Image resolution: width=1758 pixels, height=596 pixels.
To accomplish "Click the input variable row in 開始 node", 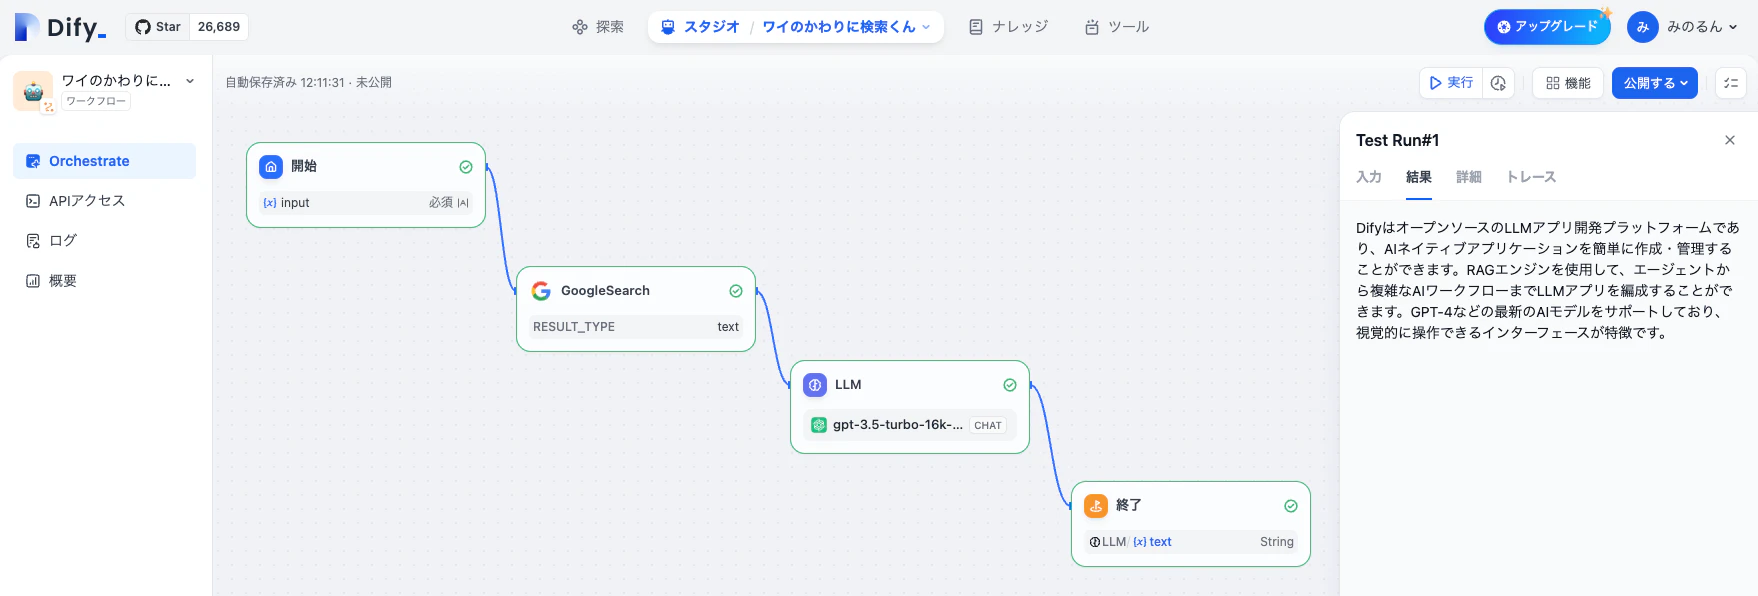I will [x=366, y=203].
